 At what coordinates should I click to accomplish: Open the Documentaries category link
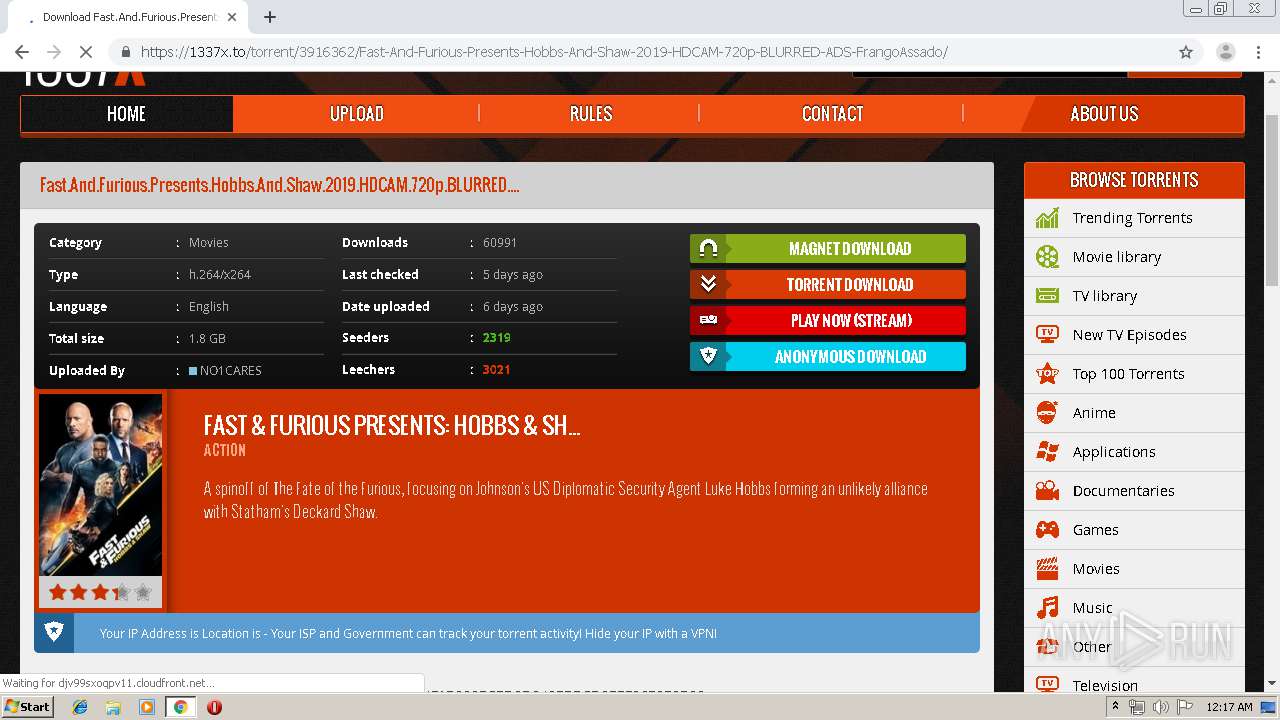tap(1123, 491)
